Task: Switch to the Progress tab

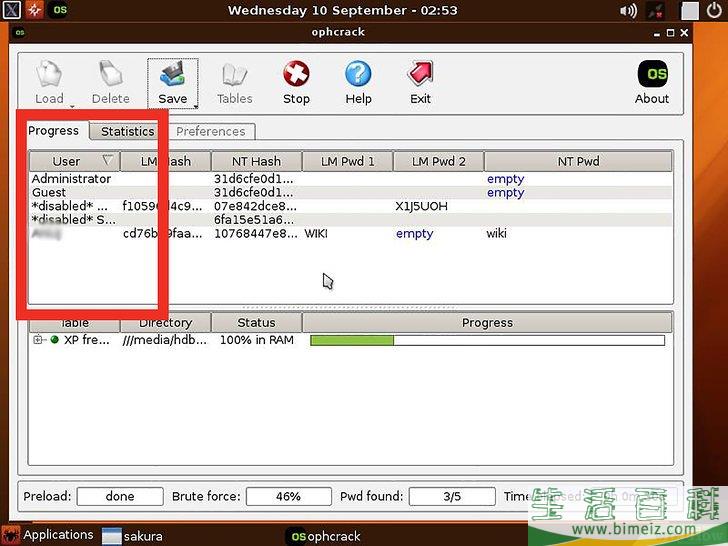Action: pyautogui.click(x=53, y=131)
